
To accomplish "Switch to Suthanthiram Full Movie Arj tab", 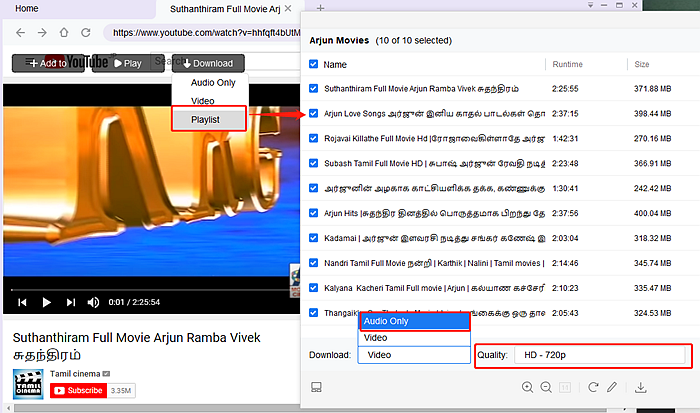I will pyautogui.click(x=225, y=9).
